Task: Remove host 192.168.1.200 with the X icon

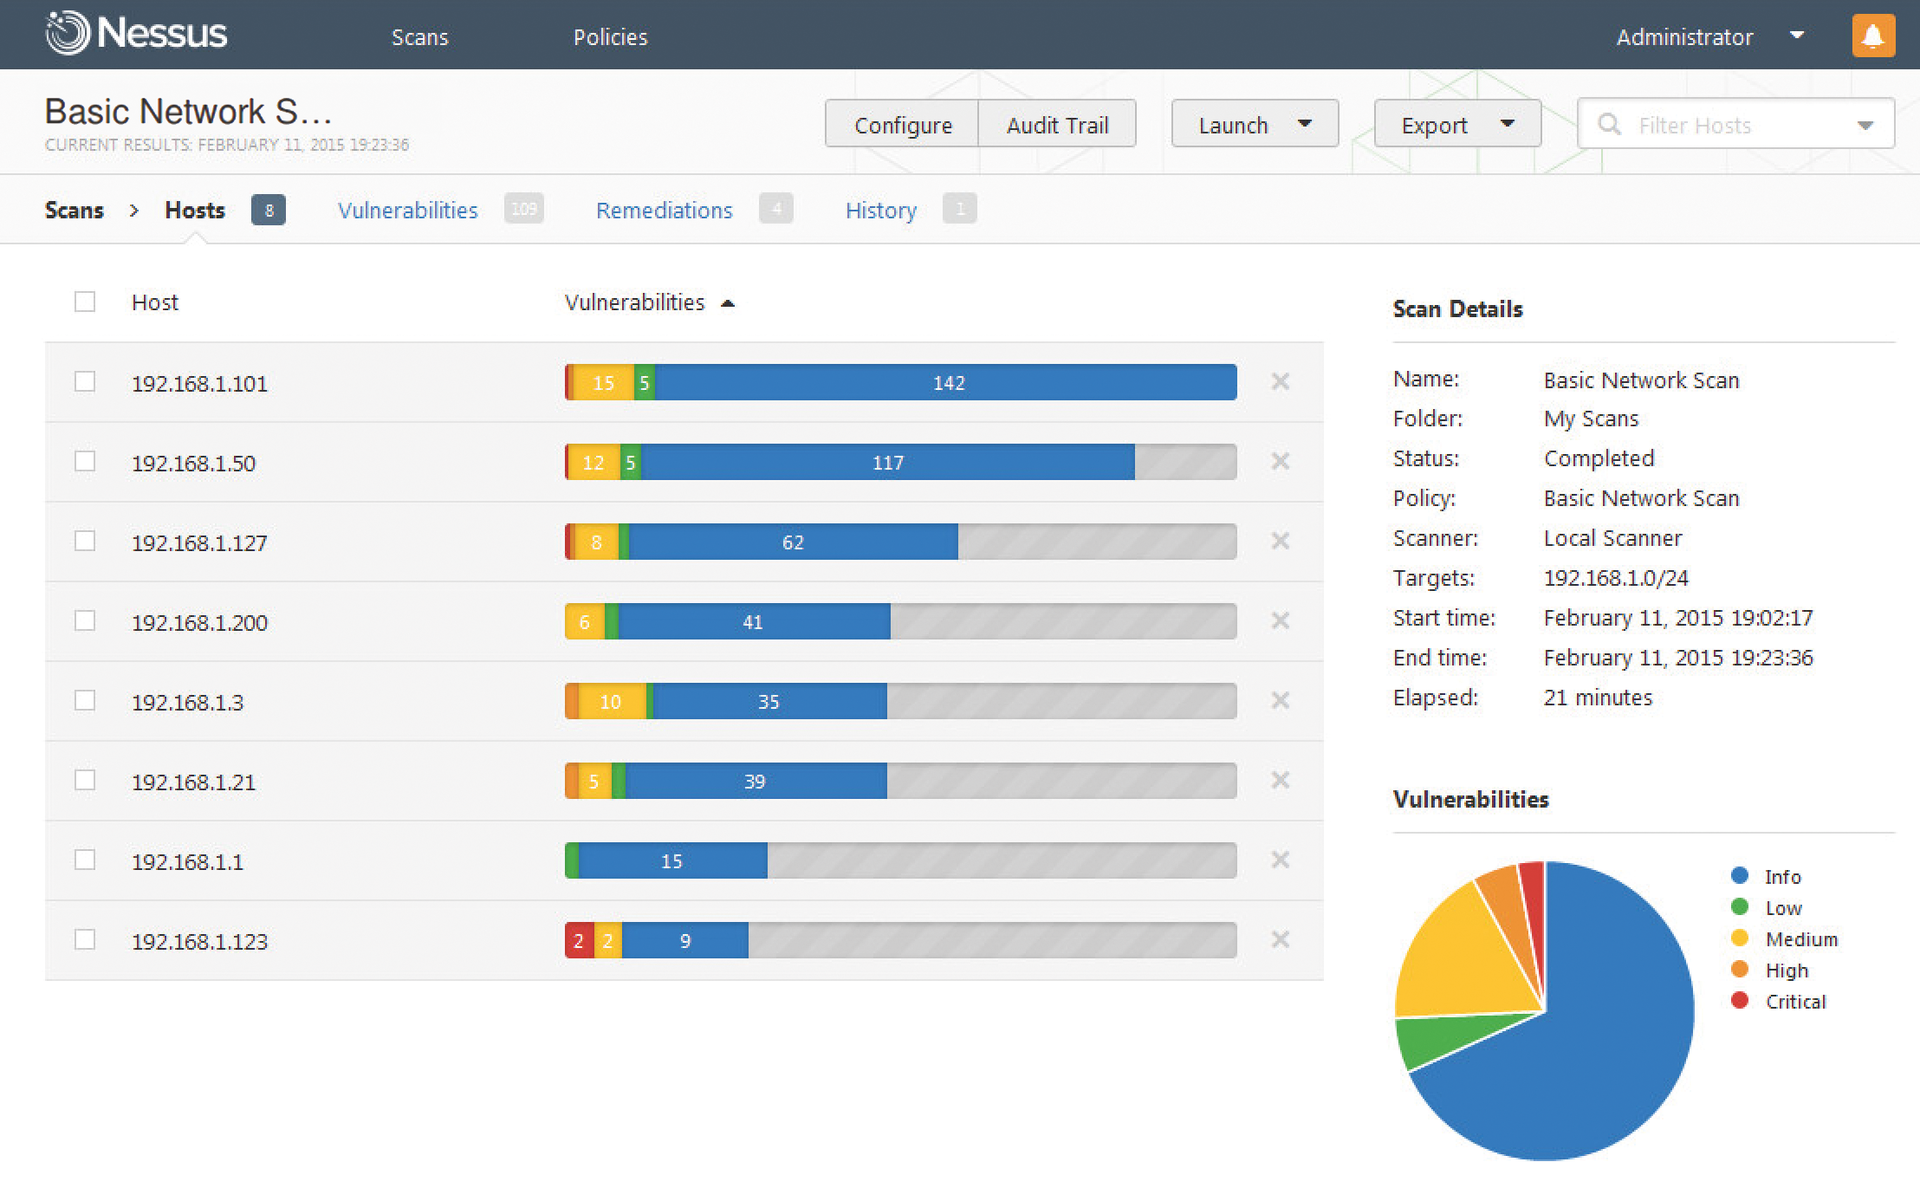Action: pos(1280,621)
